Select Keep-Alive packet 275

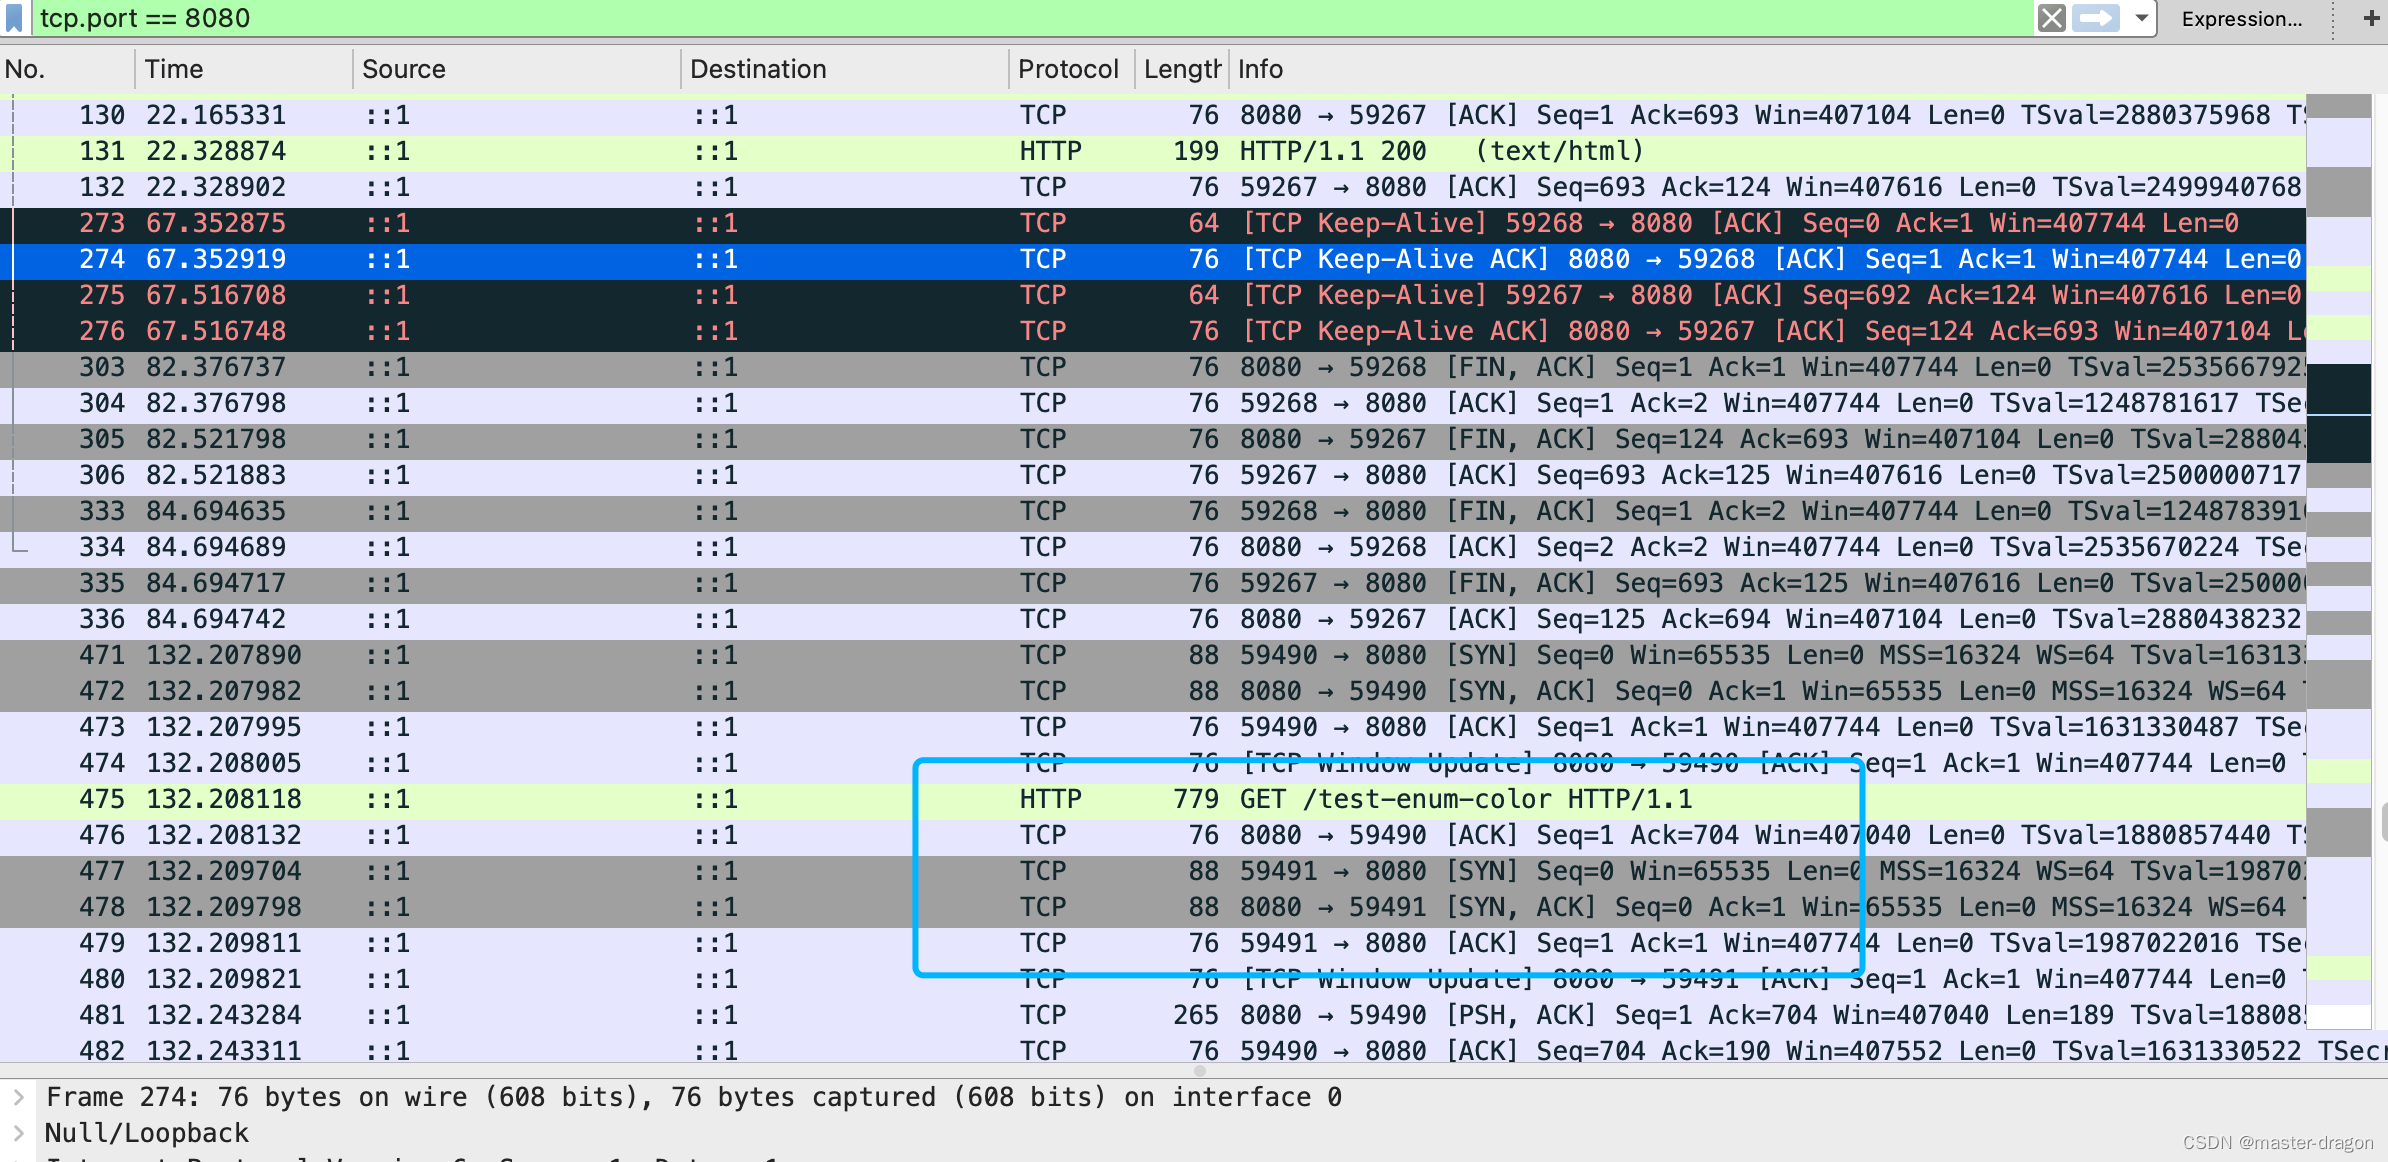coord(1152,295)
